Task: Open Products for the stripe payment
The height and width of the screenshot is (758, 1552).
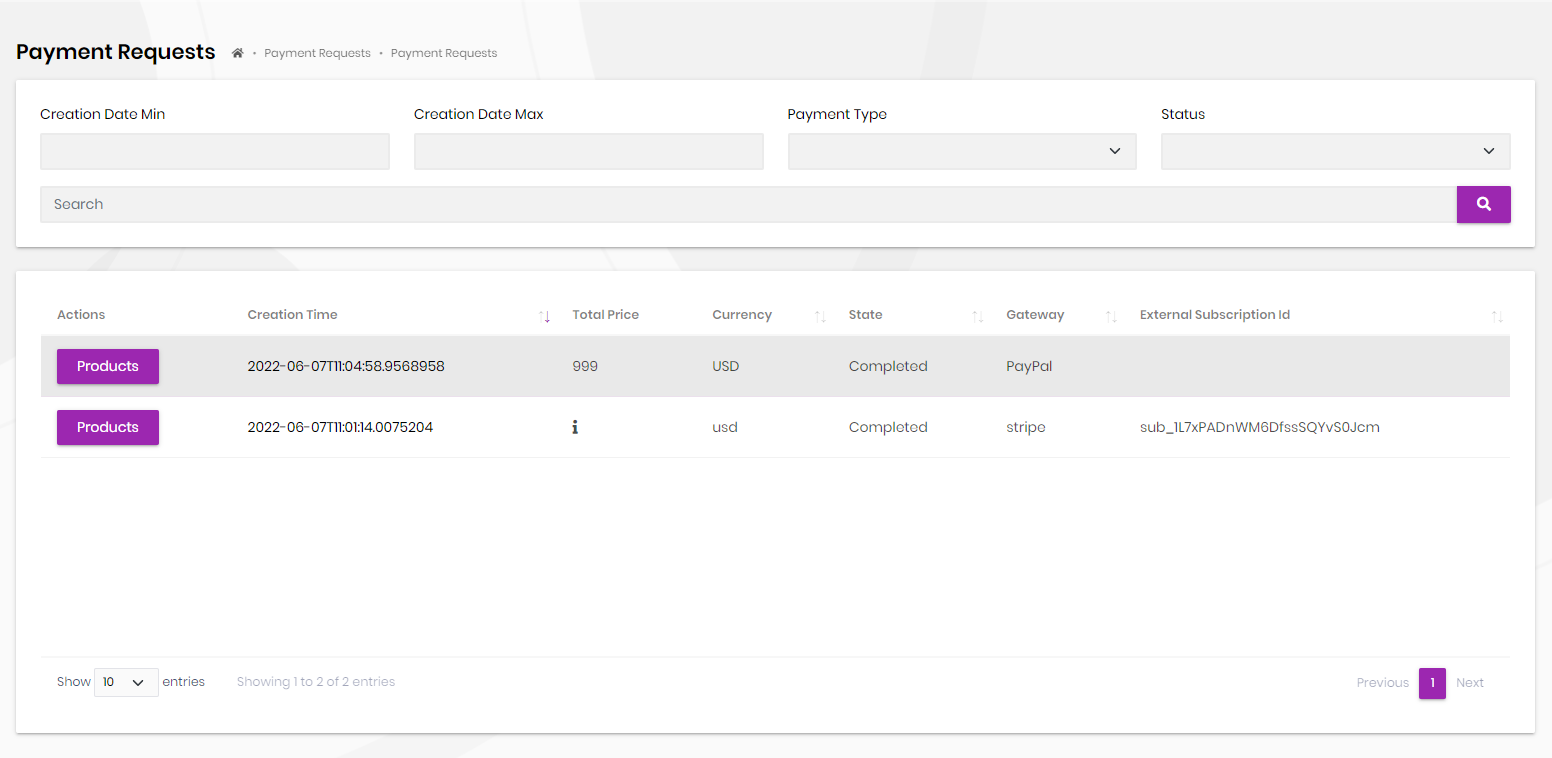Action: coord(108,427)
